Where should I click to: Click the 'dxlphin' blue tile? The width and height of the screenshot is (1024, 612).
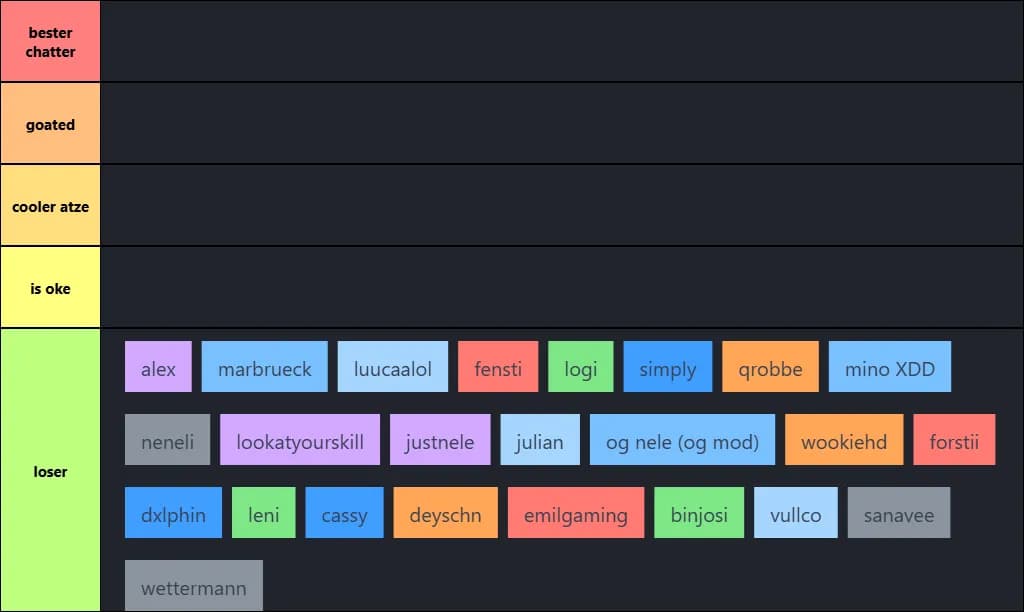173,513
